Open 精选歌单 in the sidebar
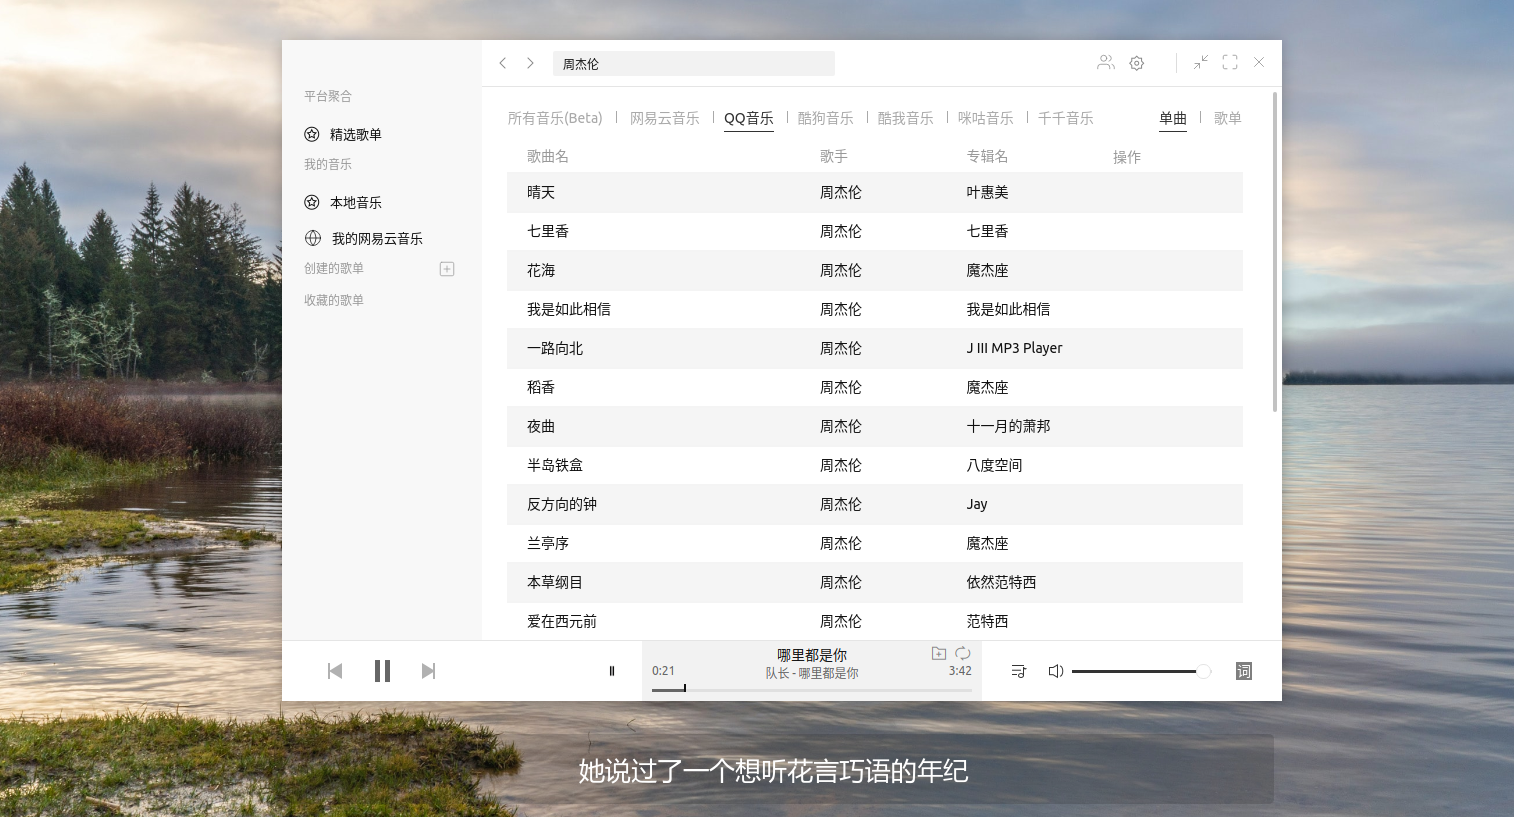Image resolution: width=1514 pixels, height=817 pixels. pos(355,134)
